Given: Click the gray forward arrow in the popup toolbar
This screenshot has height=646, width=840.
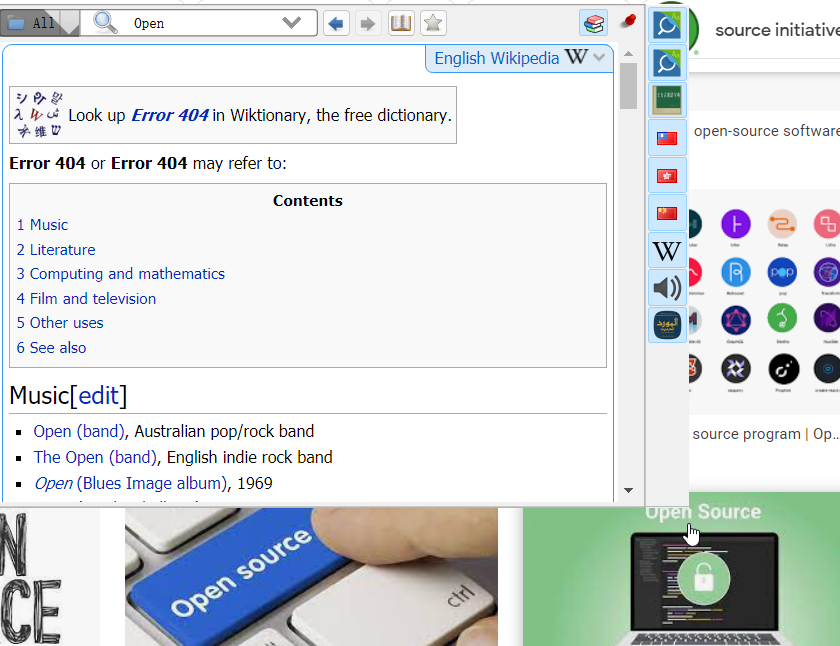Looking at the screenshot, I should 368,24.
